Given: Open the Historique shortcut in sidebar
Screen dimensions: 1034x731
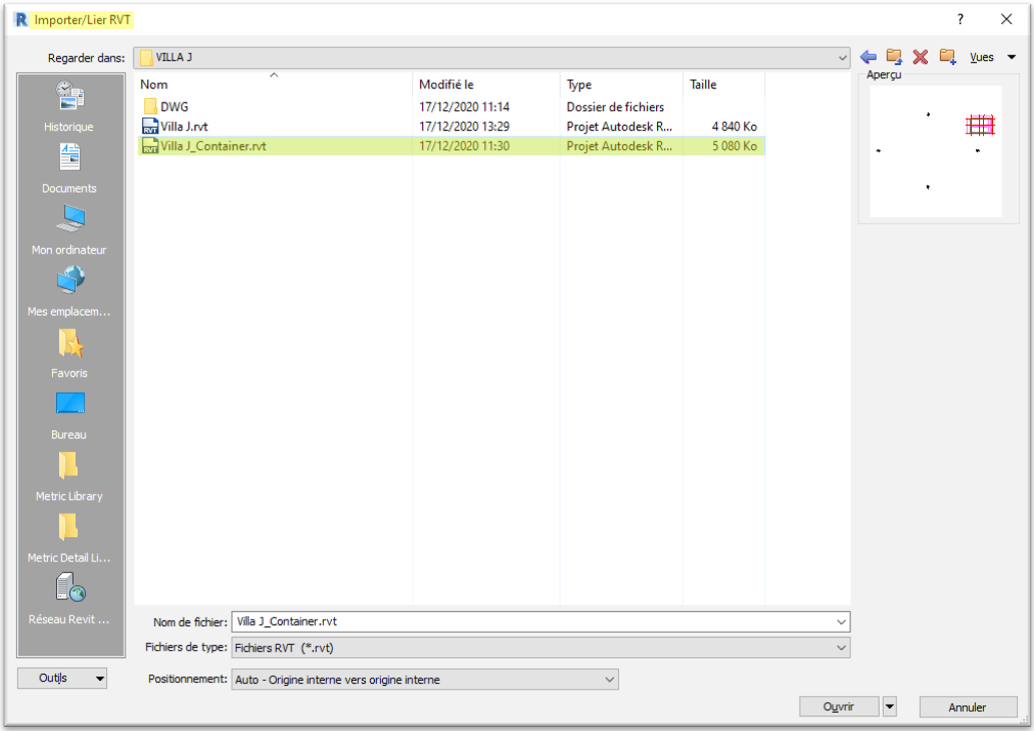Looking at the screenshot, I should click(x=69, y=107).
